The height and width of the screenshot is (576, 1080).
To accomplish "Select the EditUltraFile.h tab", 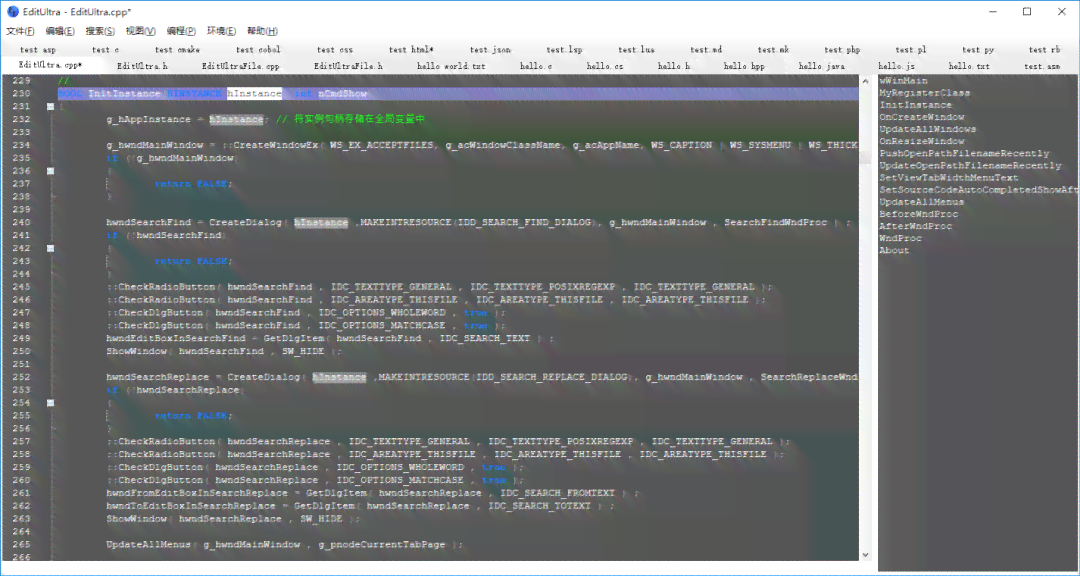I will (349, 66).
